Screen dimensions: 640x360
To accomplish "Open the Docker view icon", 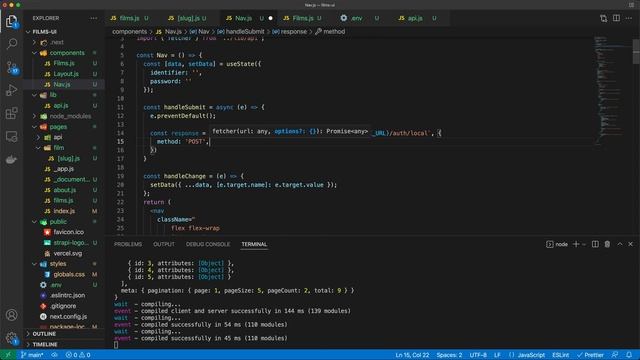I will (x=11, y=160).
